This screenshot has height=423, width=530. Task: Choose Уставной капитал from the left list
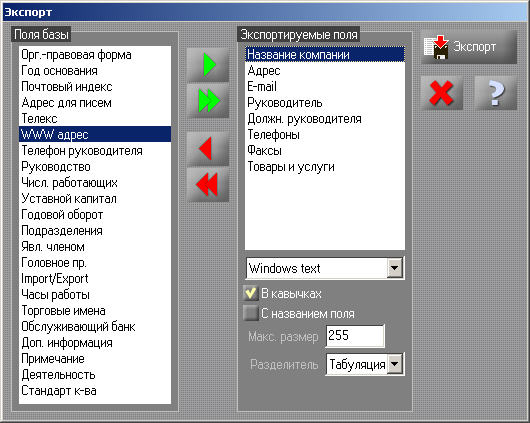[x=95, y=198]
